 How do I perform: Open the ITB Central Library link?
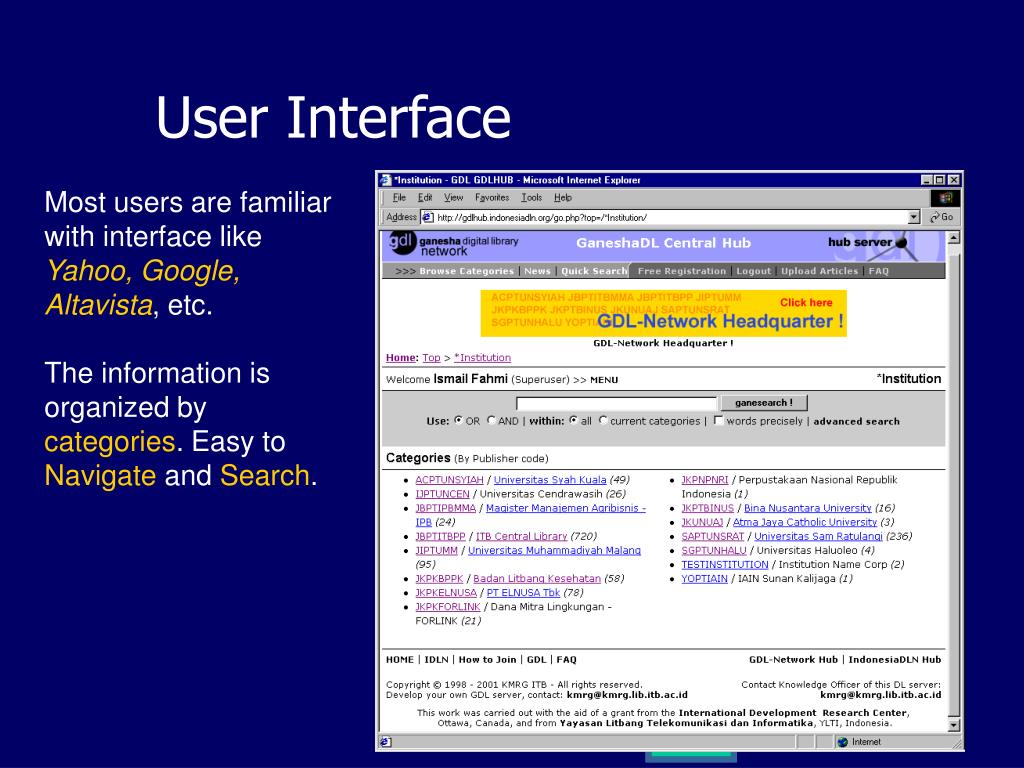pyautogui.click(x=521, y=536)
